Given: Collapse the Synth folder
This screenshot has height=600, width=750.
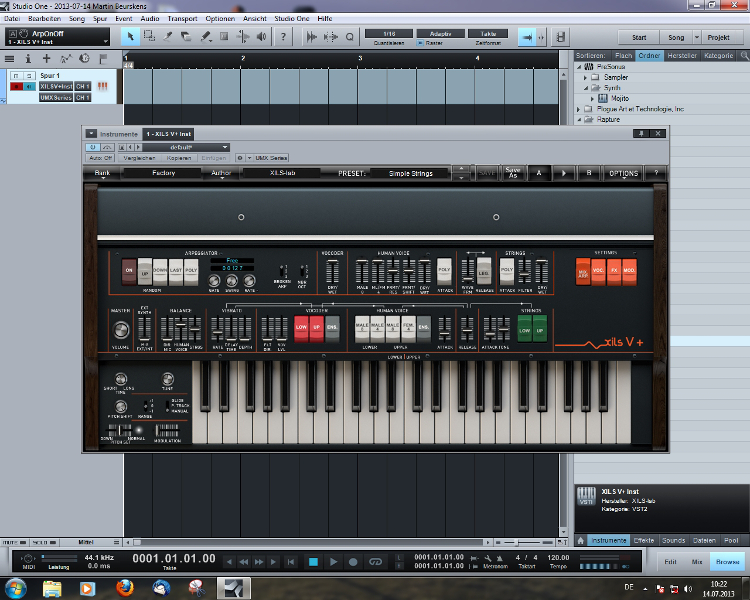Looking at the screenshot, I should [x=585, y=88].
